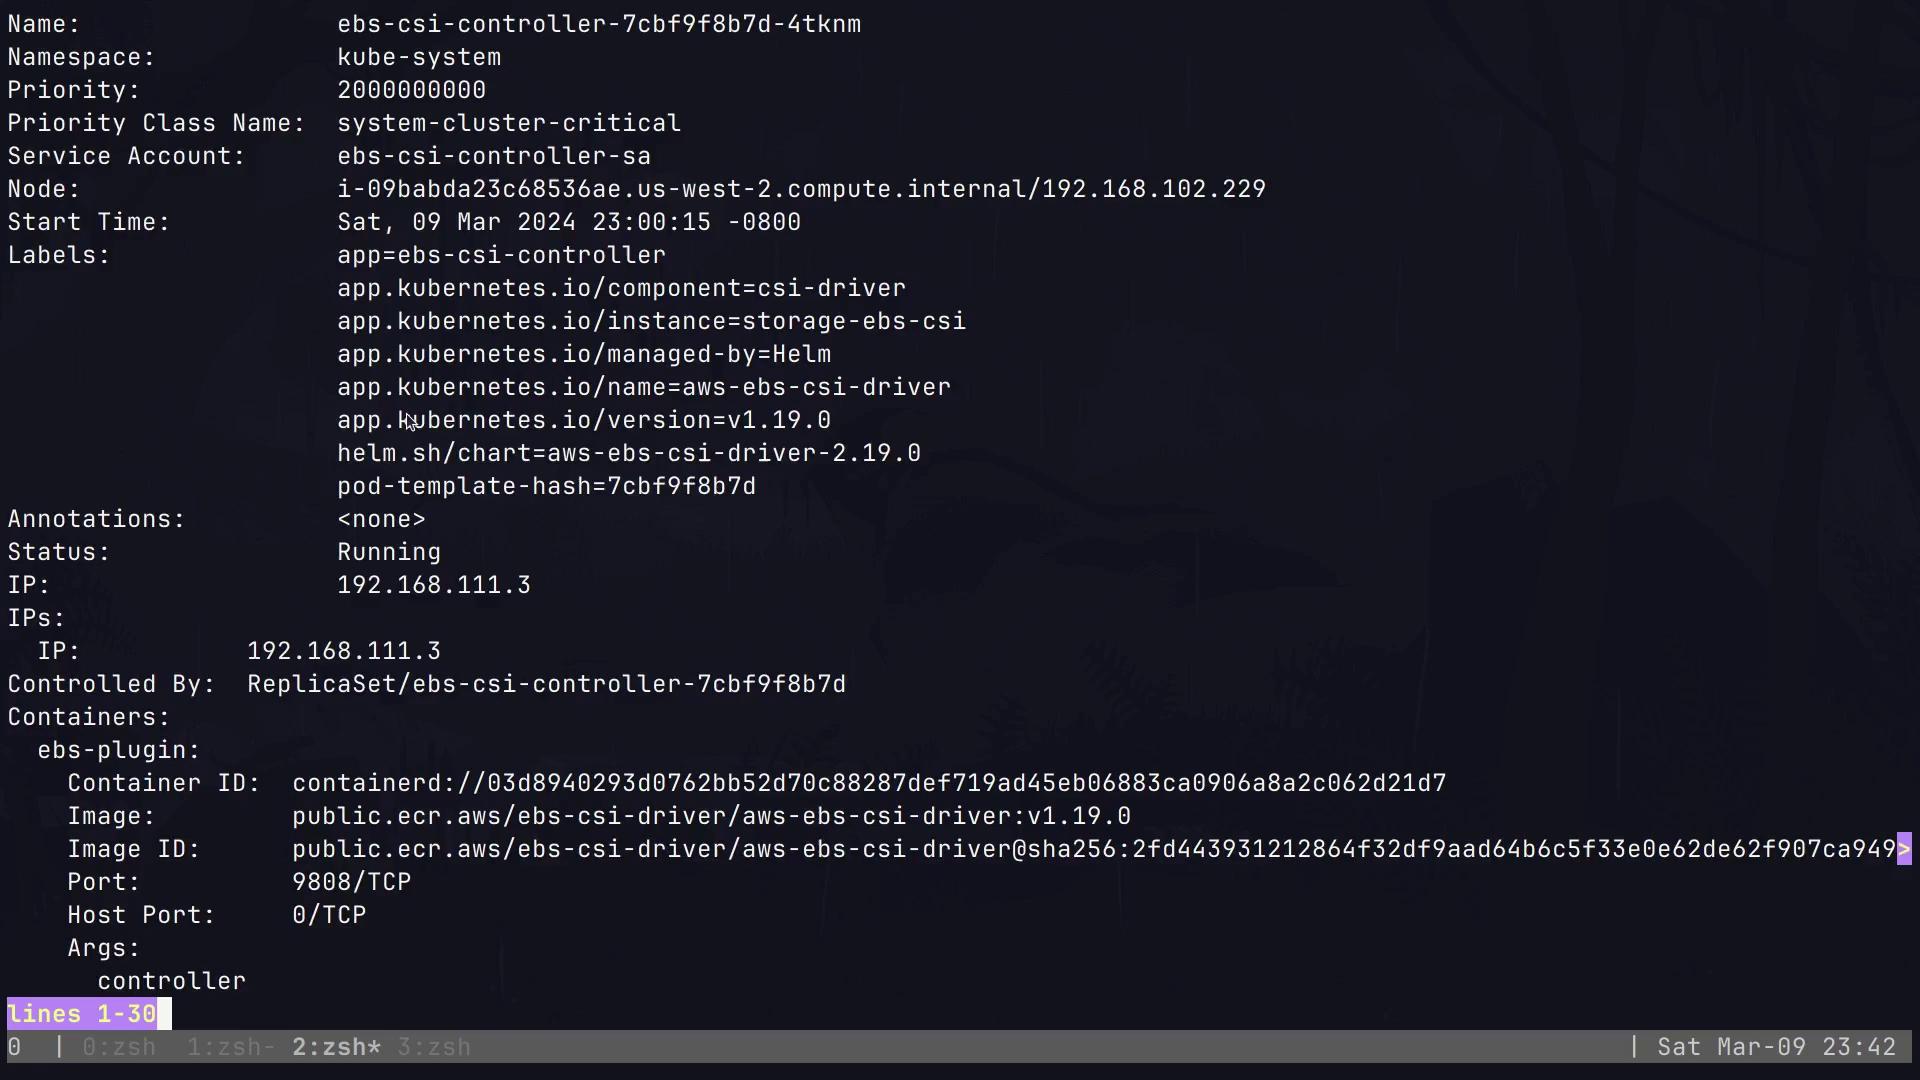Switch to tmux window 0:zsh
The image size is (1920, 1080).
click(x=118, y=1047)
